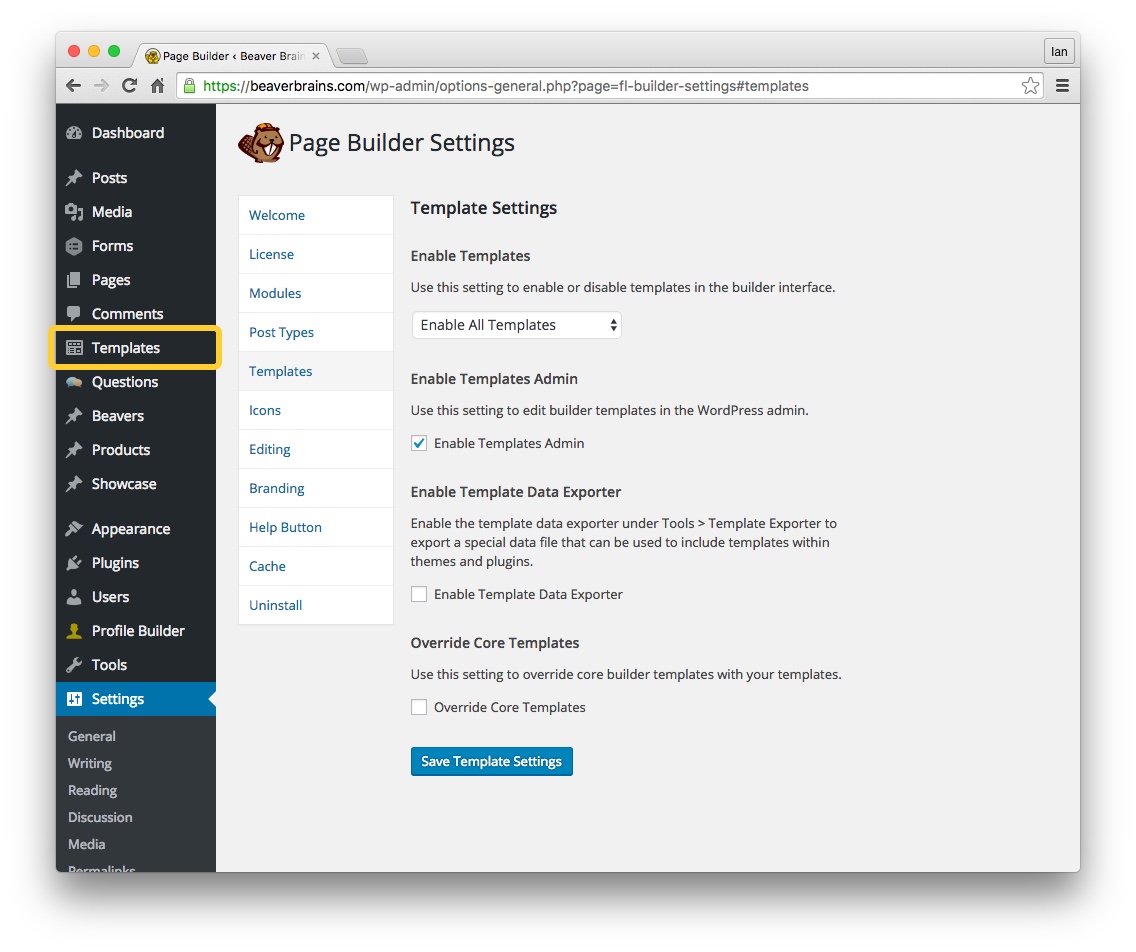Open the Uninstall settings tab
The height and width of the screenshot is (952, 1136).
click(x=316, y=605)
